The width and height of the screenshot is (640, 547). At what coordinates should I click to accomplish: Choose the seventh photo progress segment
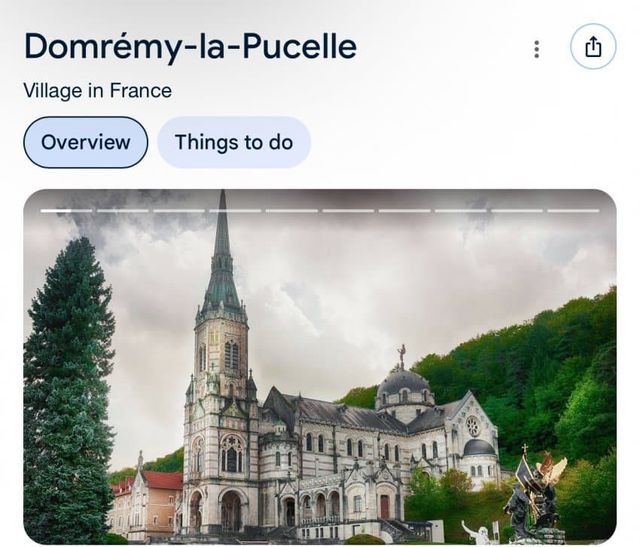(x=405, y=211)
